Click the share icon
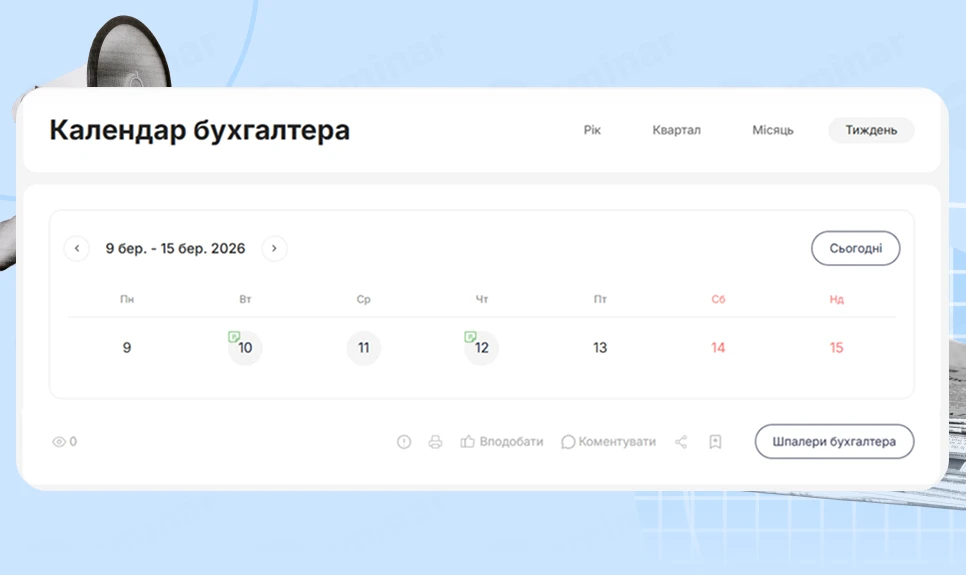The width and height of the screenshot is (966, 575). click(681, 442)
